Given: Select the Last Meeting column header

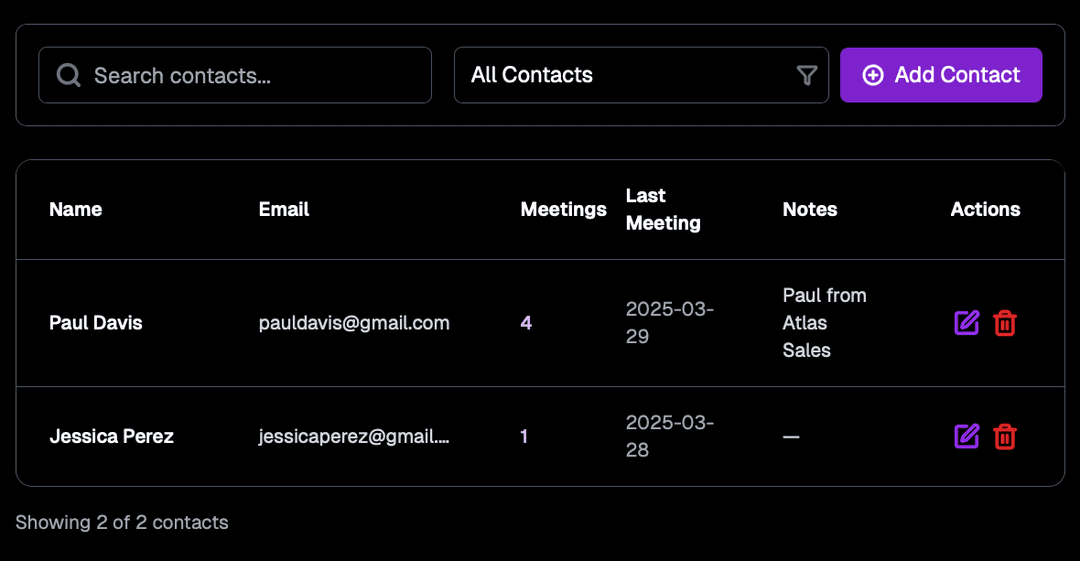Looking at the screenshot, I should click(x=663, y=210).
